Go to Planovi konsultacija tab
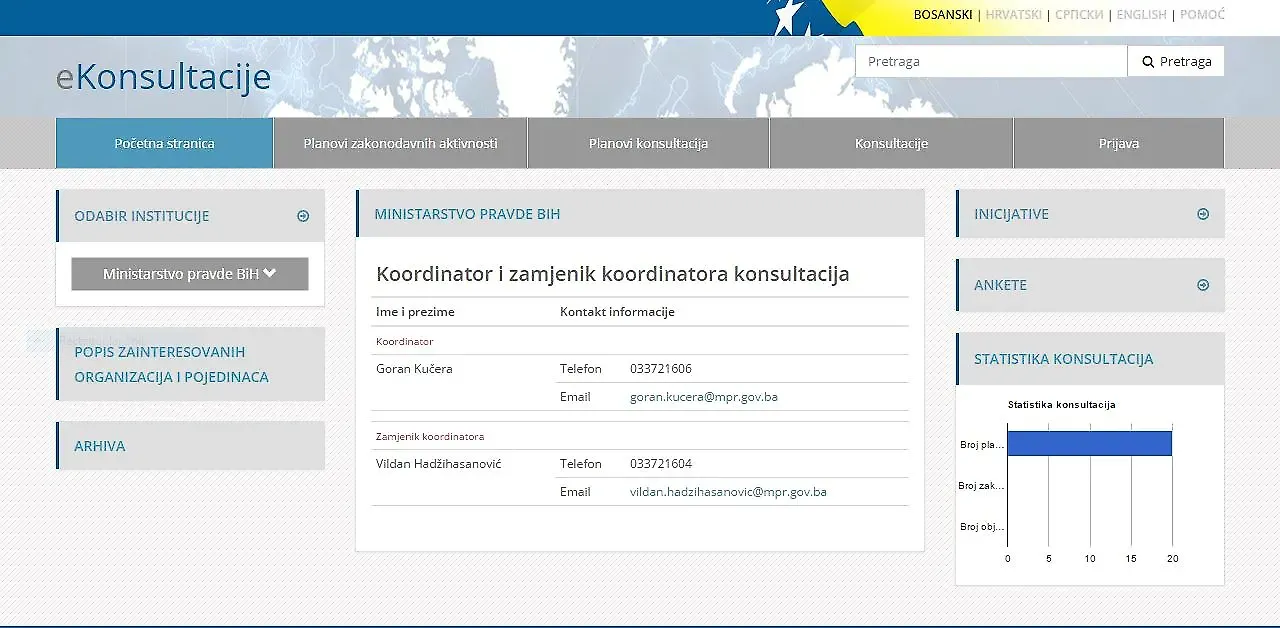 [x=648, y=143]
